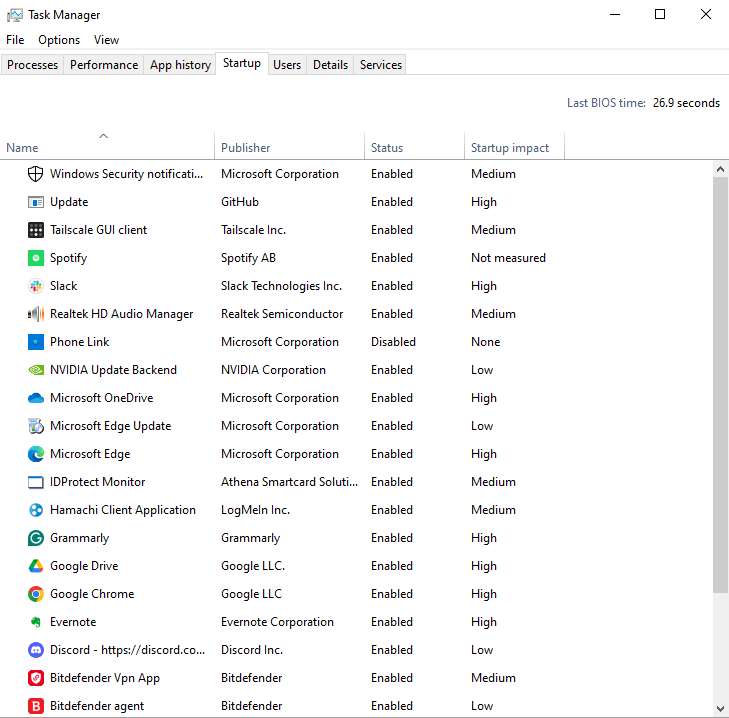This screenshot has height=718, width=729.
Task: Open the Options menu
Action: pos(59,40)
